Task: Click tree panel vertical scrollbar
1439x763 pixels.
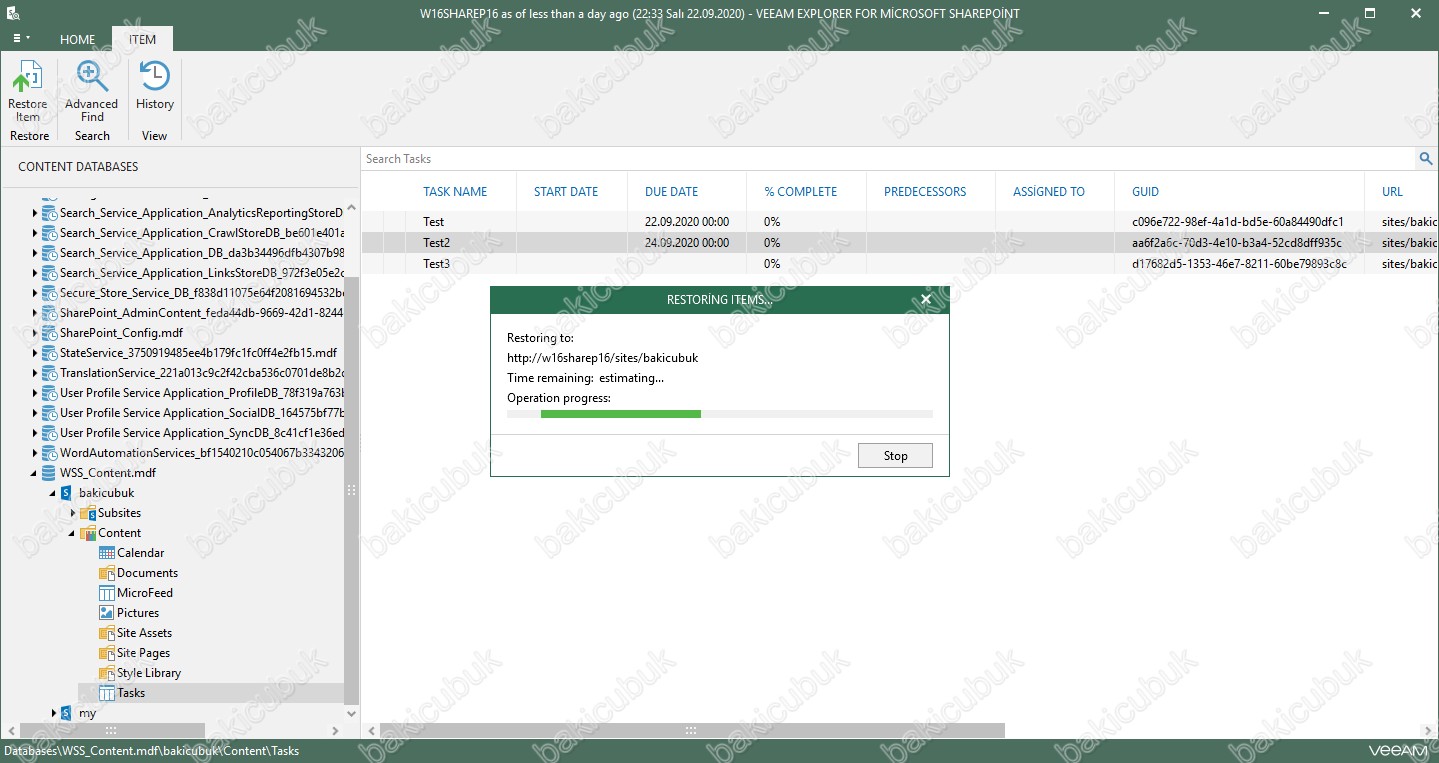Action: click(351, 490)
